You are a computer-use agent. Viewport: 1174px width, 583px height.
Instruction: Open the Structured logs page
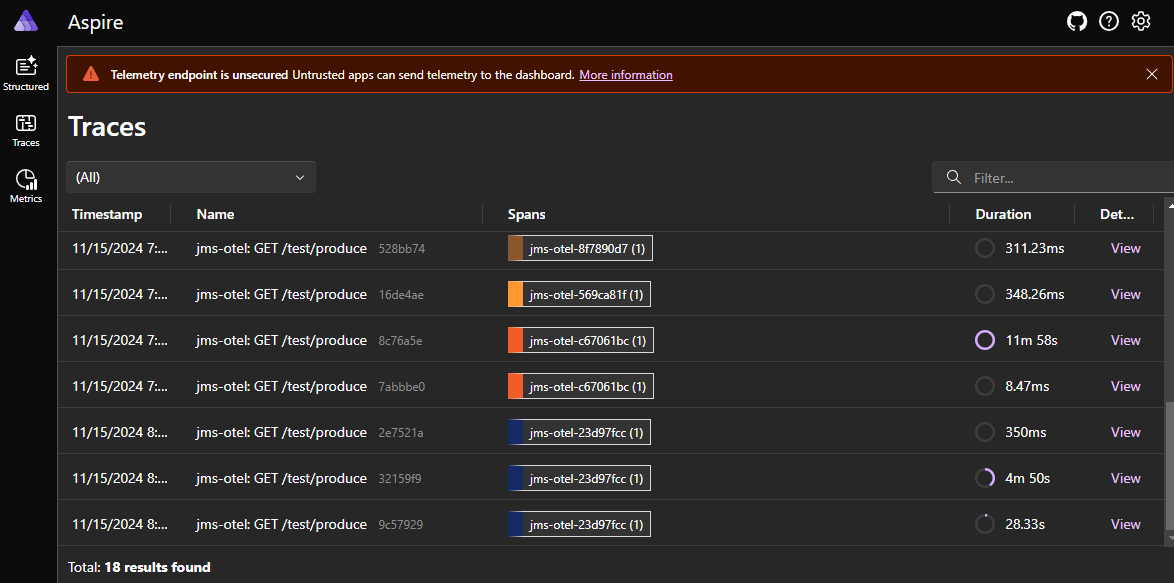coord(26,73)
